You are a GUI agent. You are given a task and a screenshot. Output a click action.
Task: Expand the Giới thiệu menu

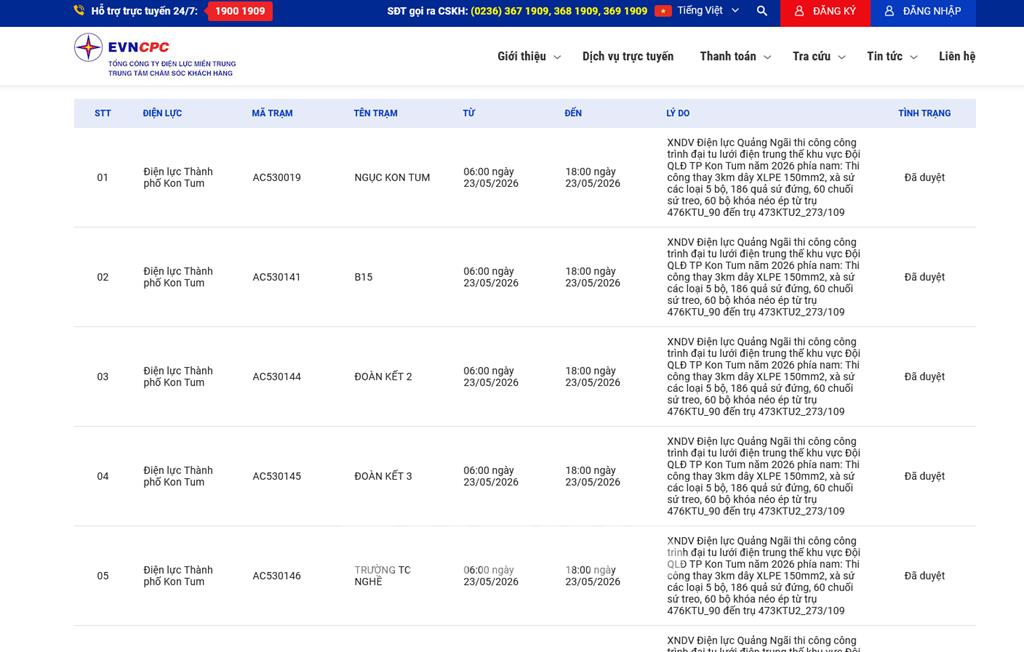(529, 56)
